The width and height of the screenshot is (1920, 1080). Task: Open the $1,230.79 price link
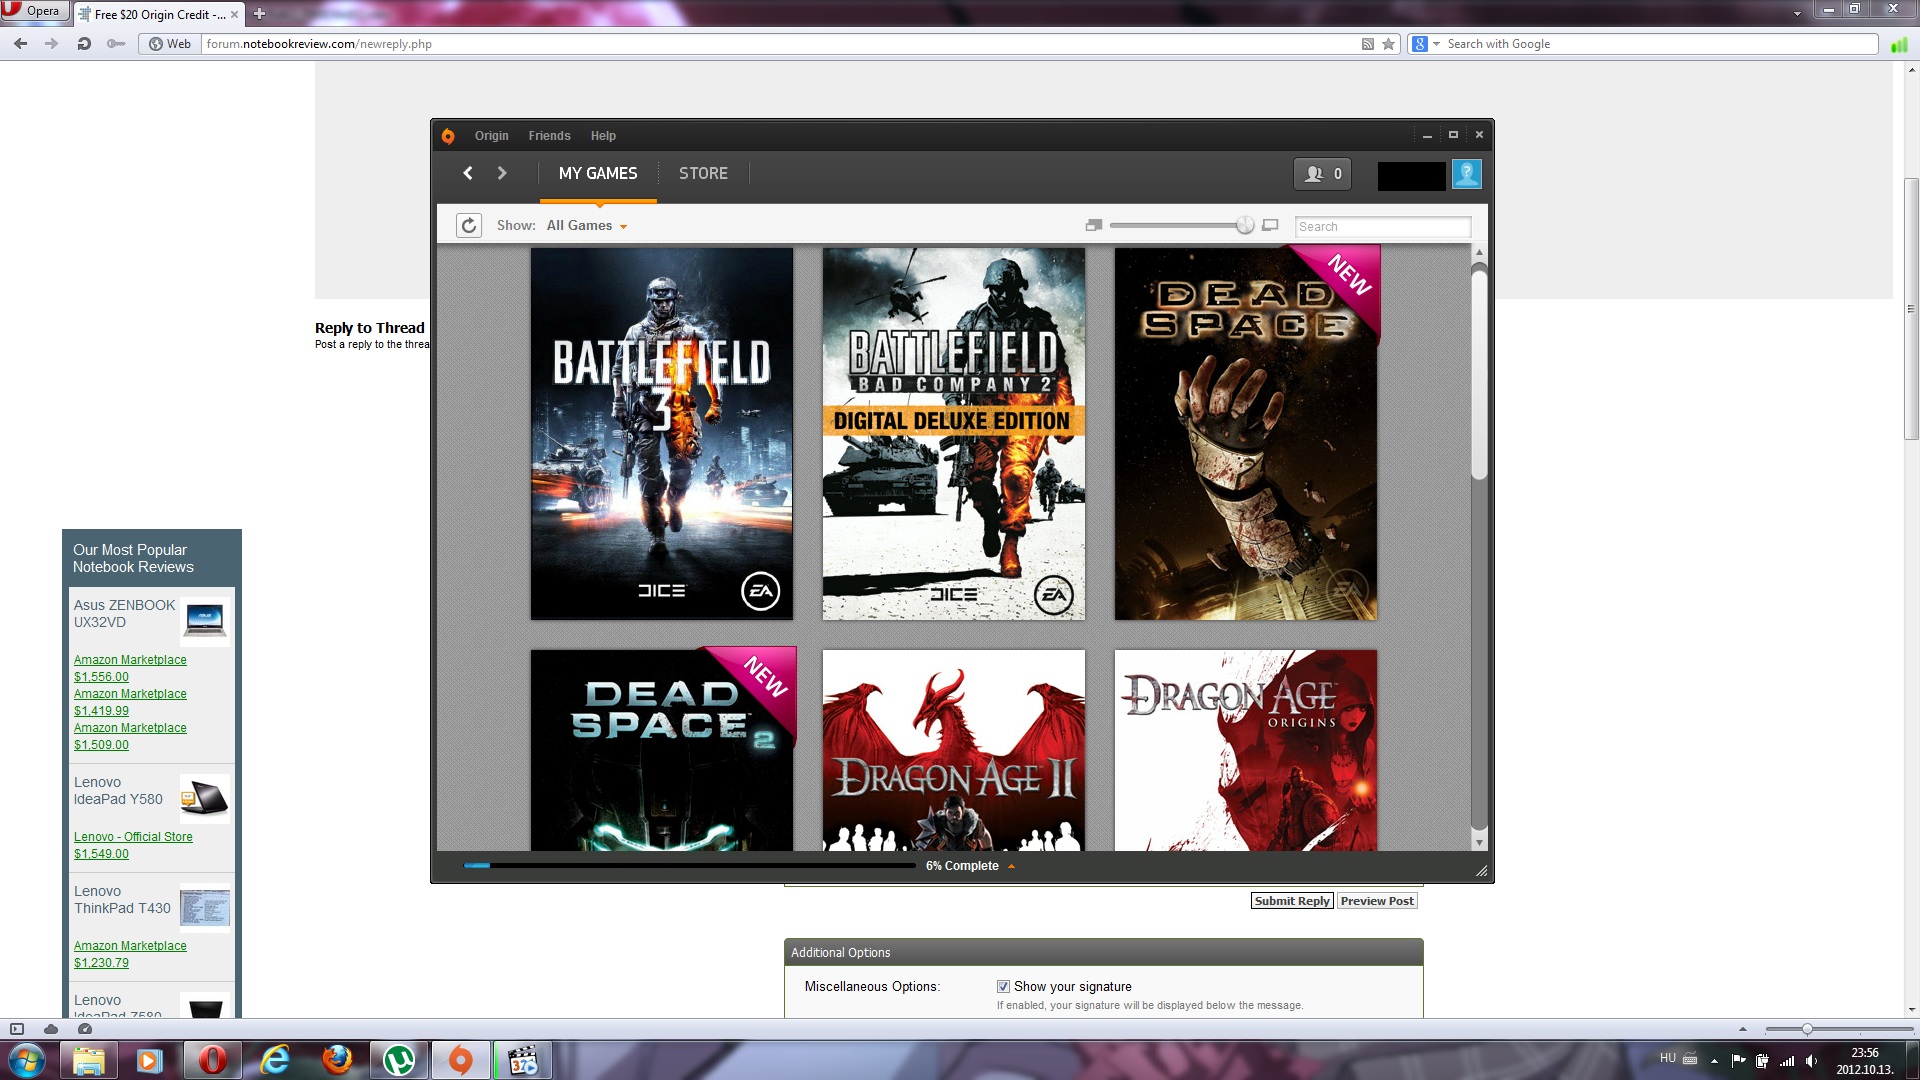pyautogui.click(x=101, y=963)
